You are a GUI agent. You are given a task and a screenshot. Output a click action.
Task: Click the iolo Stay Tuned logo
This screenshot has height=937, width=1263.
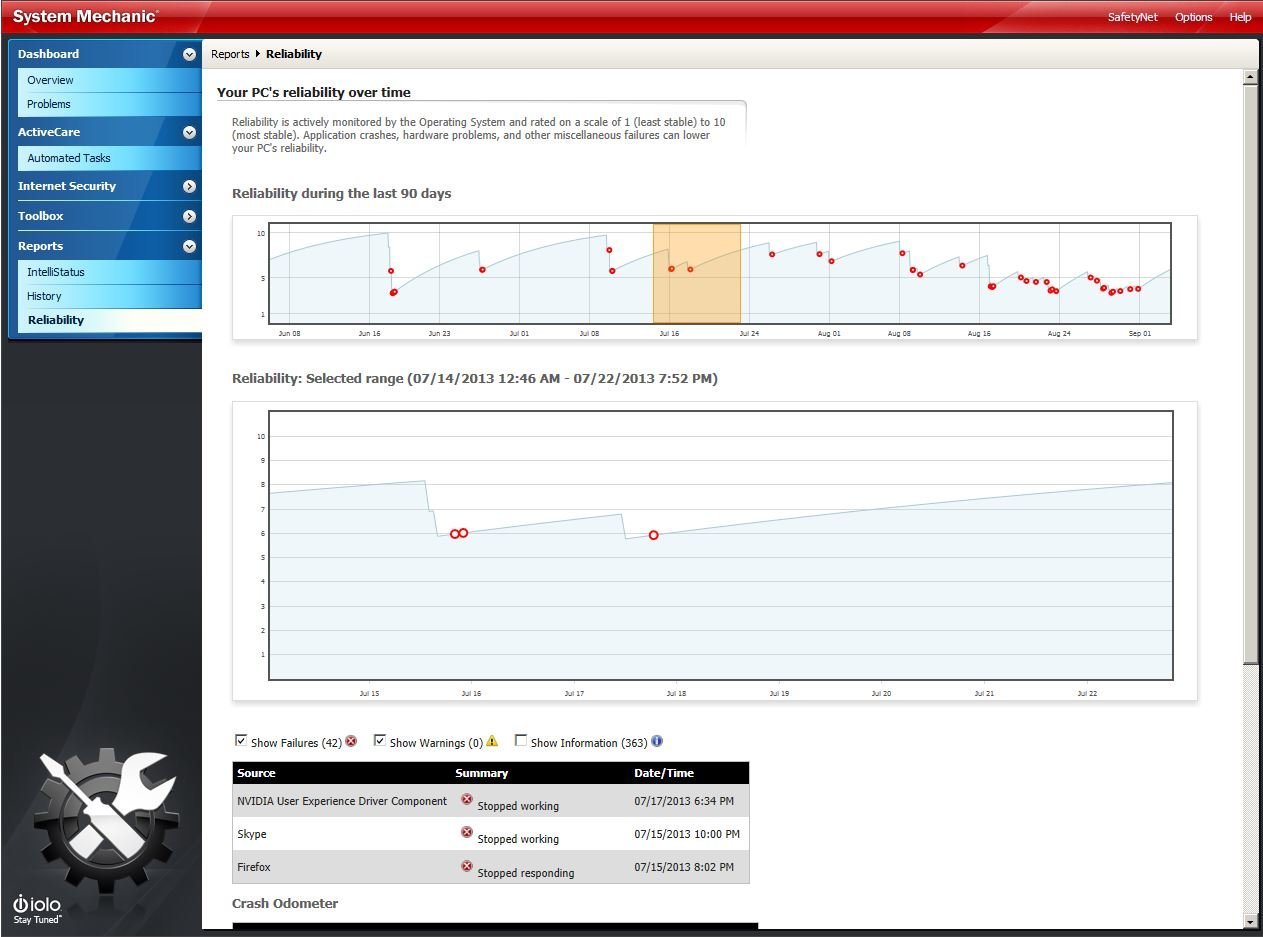tap(37, 908)
